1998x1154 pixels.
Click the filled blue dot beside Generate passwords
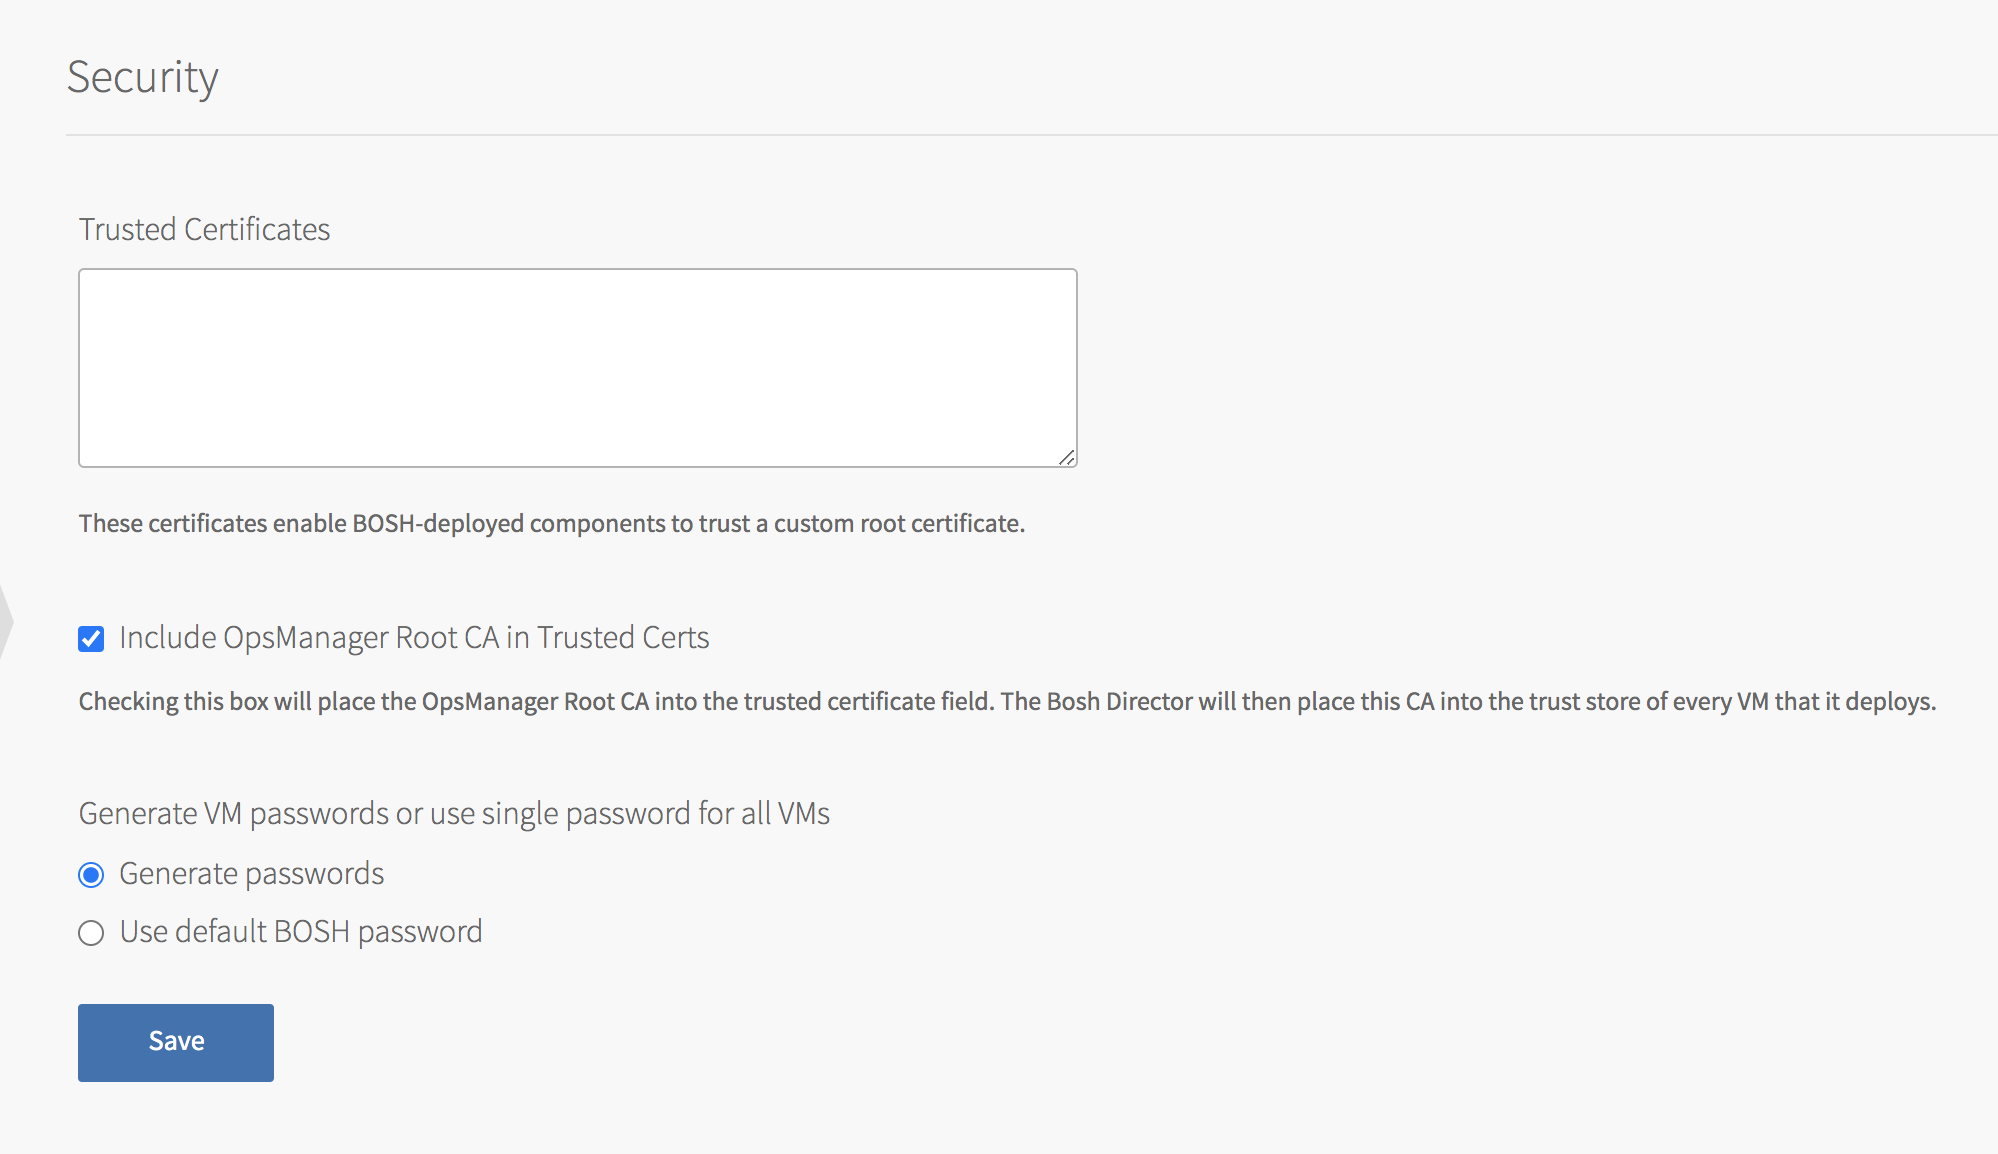click(x=91, y=875)
